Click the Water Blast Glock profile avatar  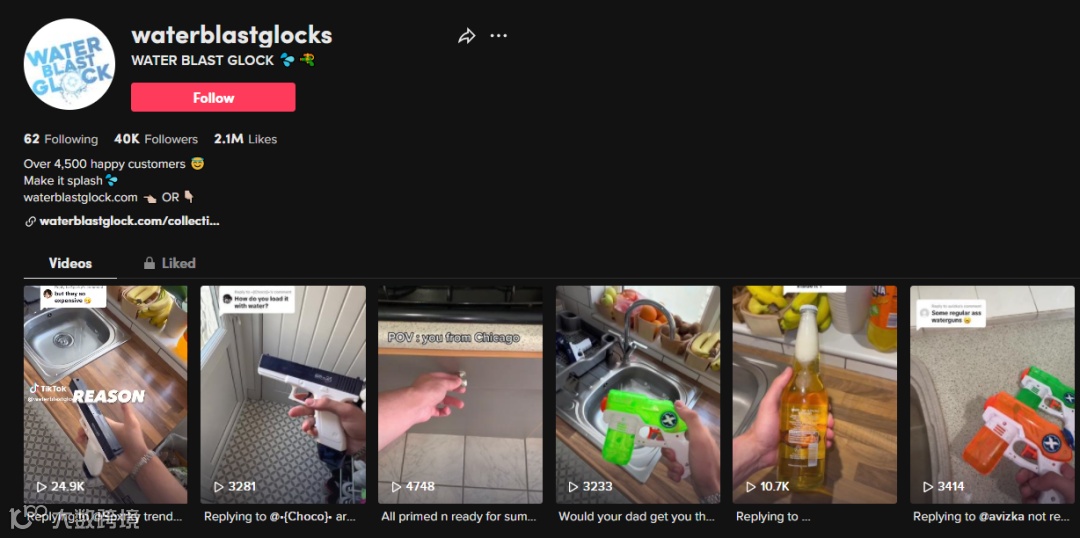point(69,64)
